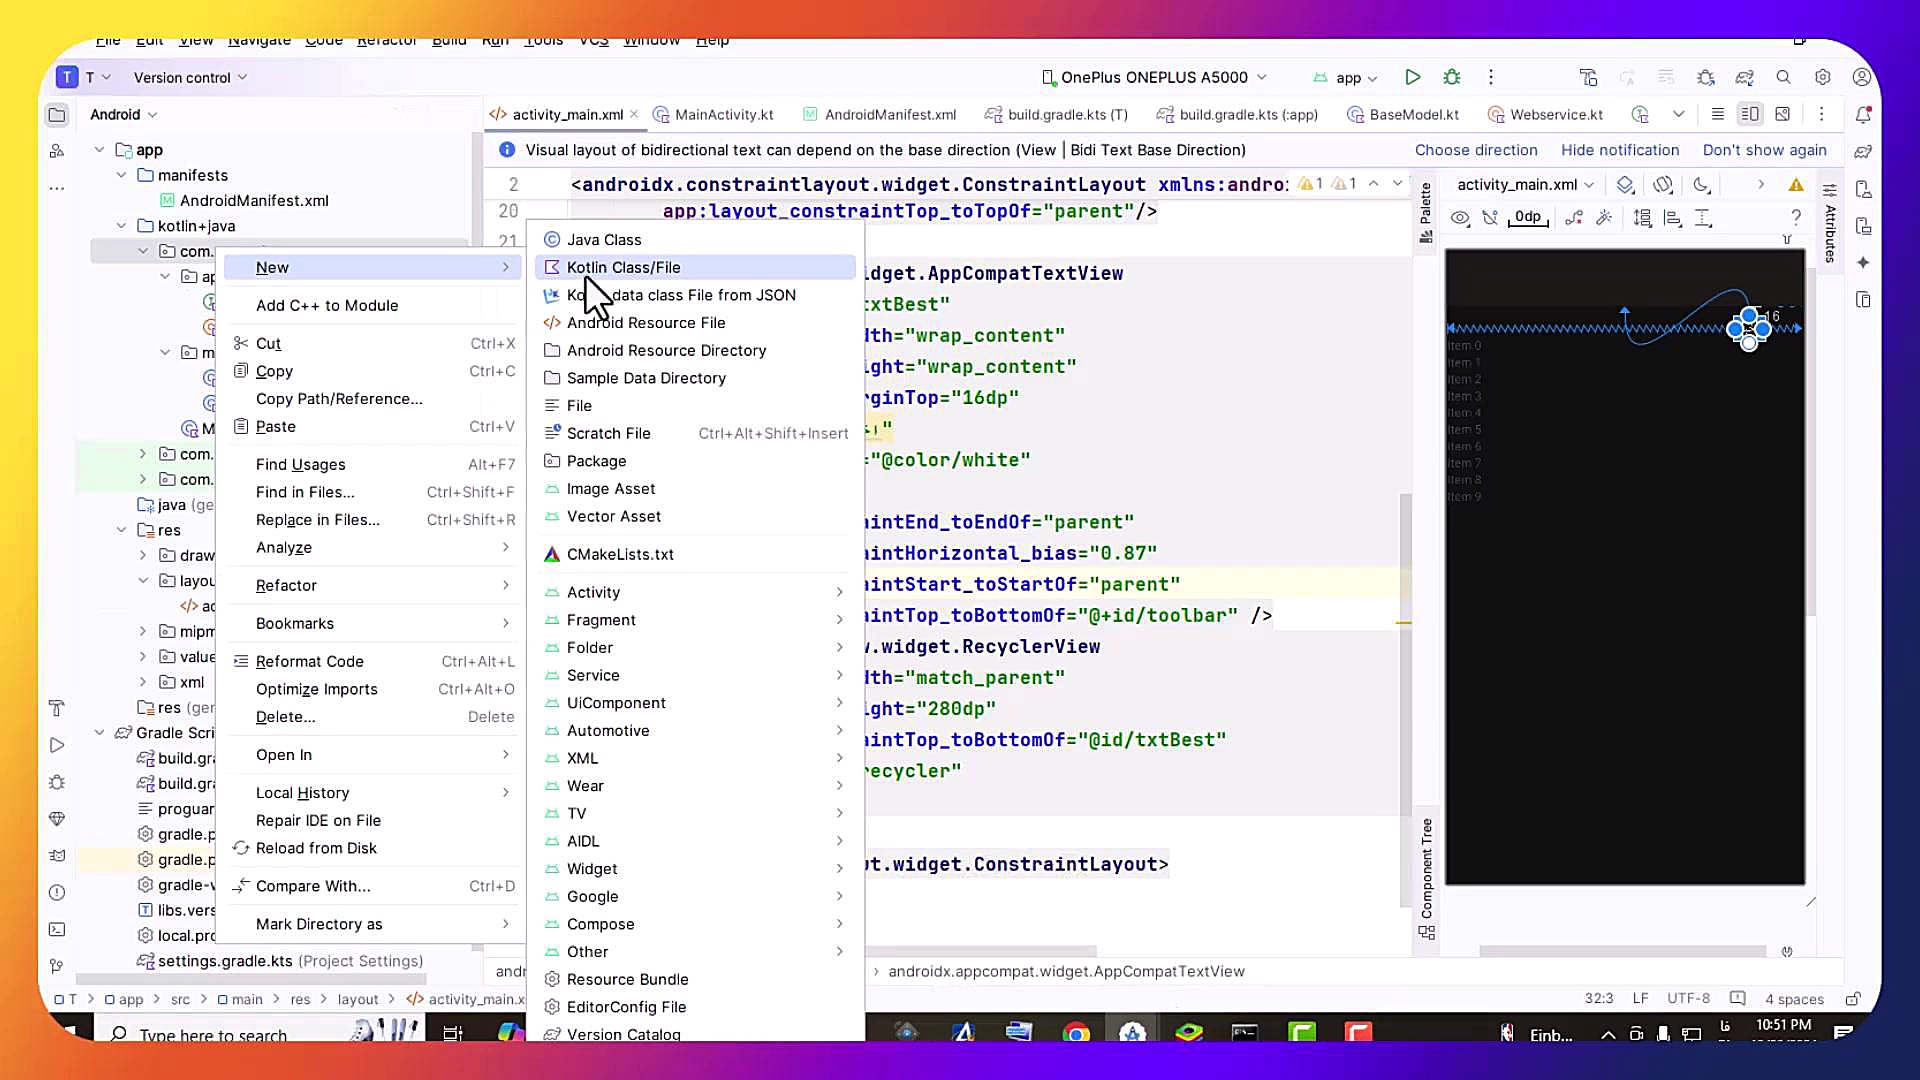Start debugging with the bug icon in top toolbar

1452,77
